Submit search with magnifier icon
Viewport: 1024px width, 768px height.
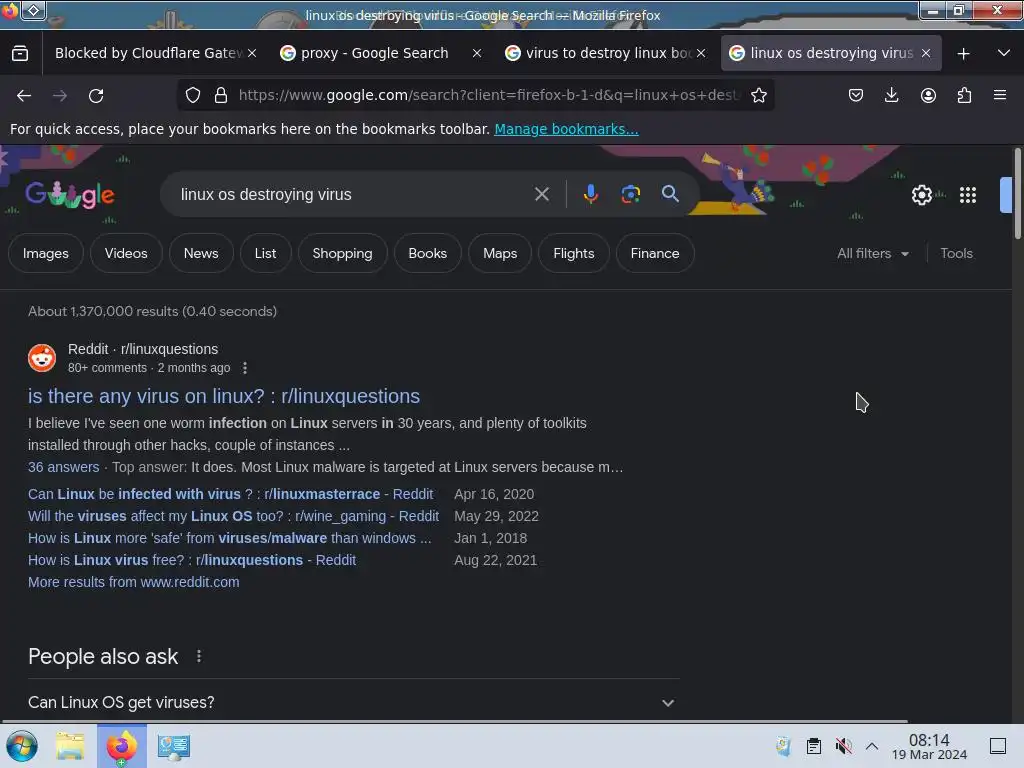[670, 194]
